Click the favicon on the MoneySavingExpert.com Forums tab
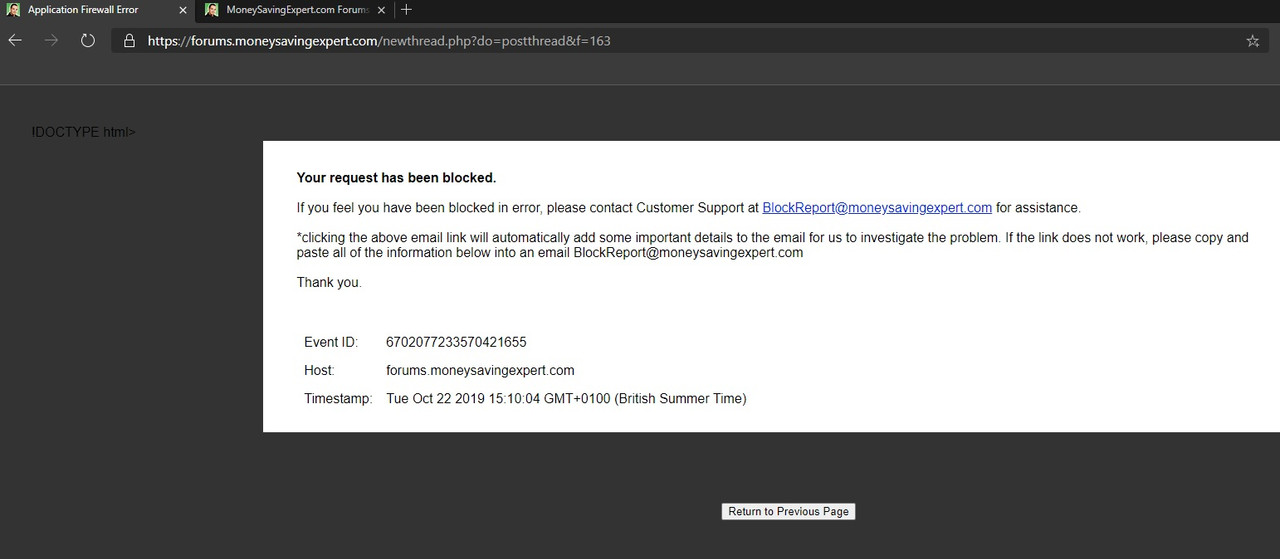 click(x=212, y=10)
